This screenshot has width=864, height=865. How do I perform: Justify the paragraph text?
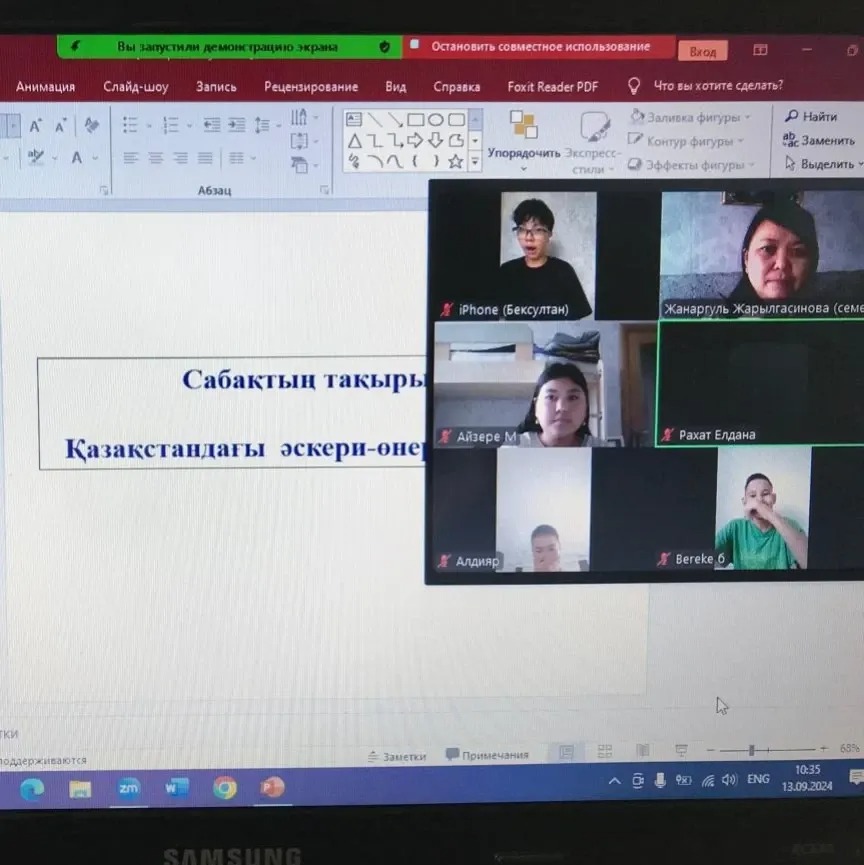[x=205, y=158]
